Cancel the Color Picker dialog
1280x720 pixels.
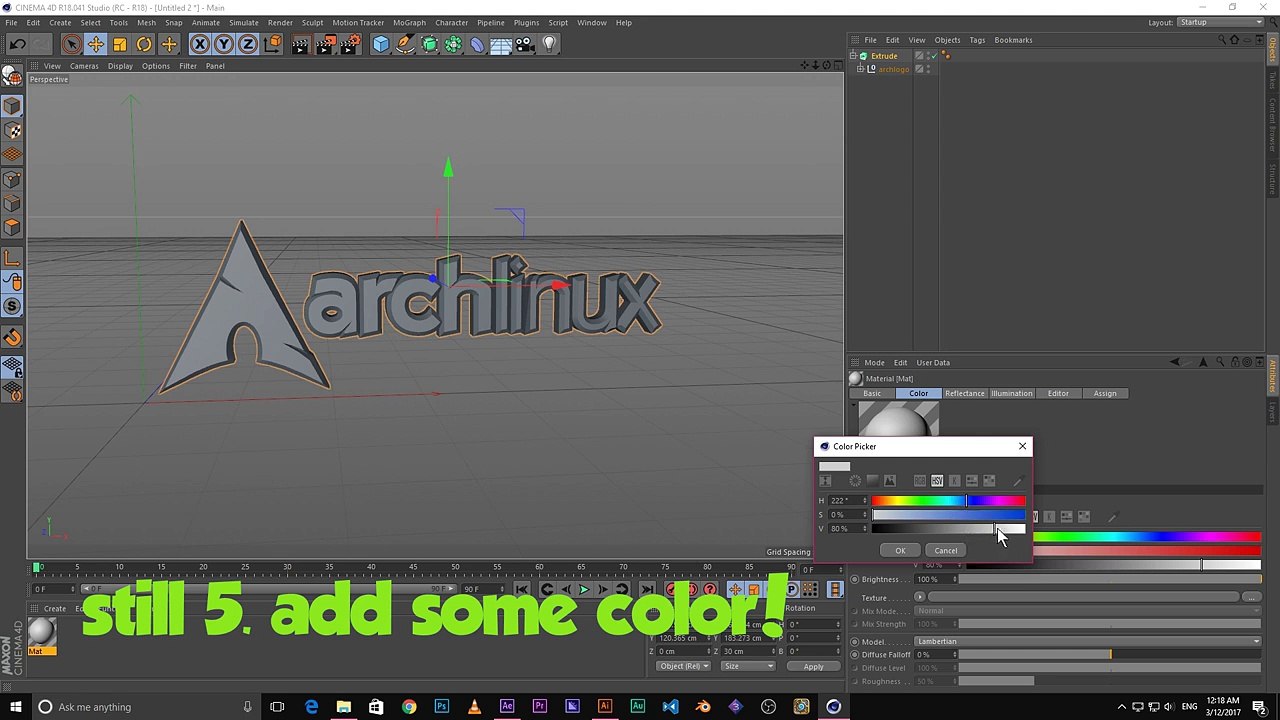946,550
